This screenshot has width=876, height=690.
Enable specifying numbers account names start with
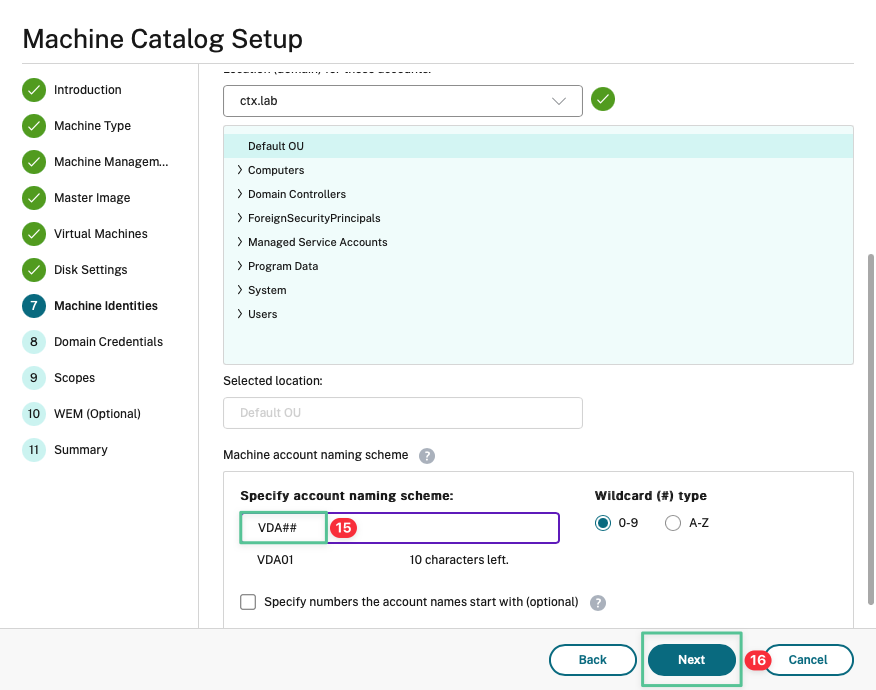pos(249,602)
